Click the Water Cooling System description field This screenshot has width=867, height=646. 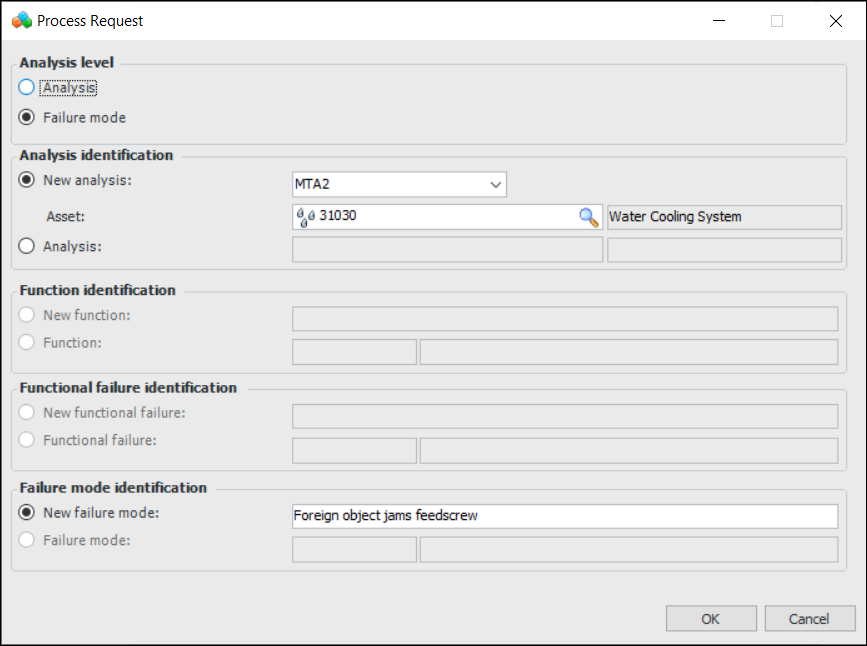724,217
